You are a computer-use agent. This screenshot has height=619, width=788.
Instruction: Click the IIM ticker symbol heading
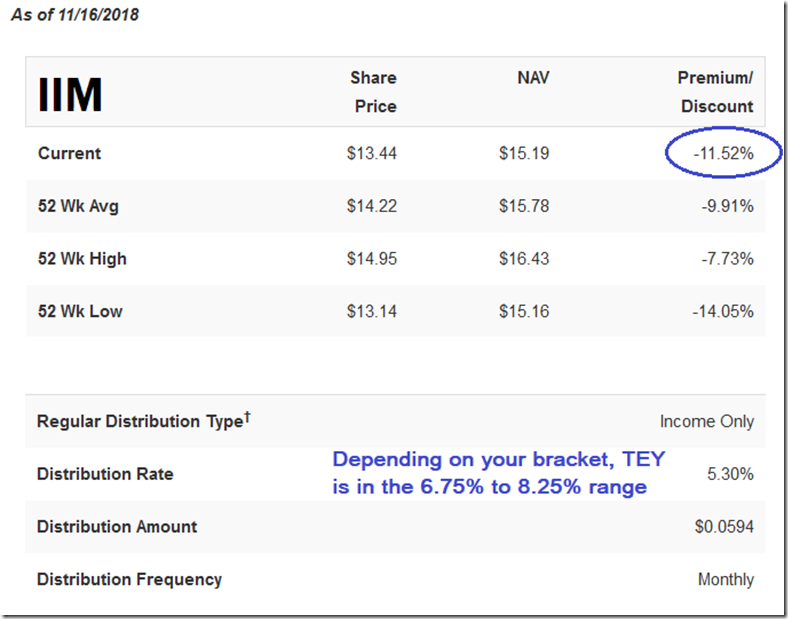pyautogui.click(x=71, y=94)
